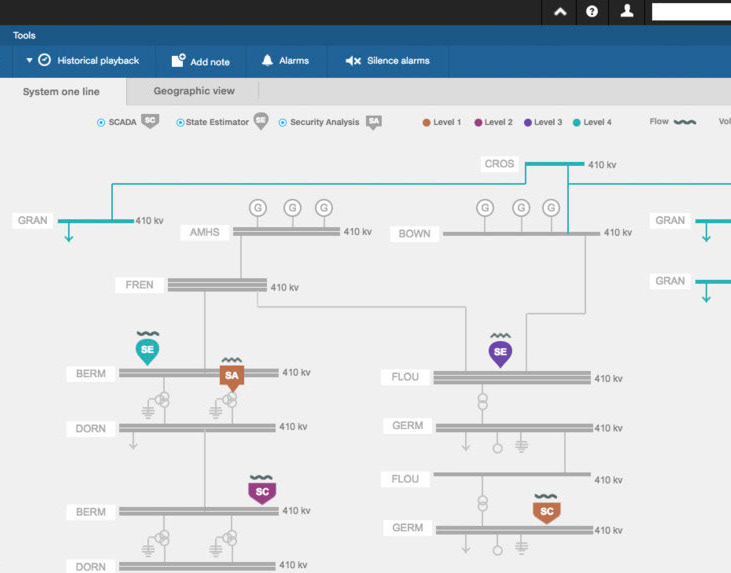Screen dimensions: 731x573
Task: Click the Add note icon
Action: tap(178, 61)
